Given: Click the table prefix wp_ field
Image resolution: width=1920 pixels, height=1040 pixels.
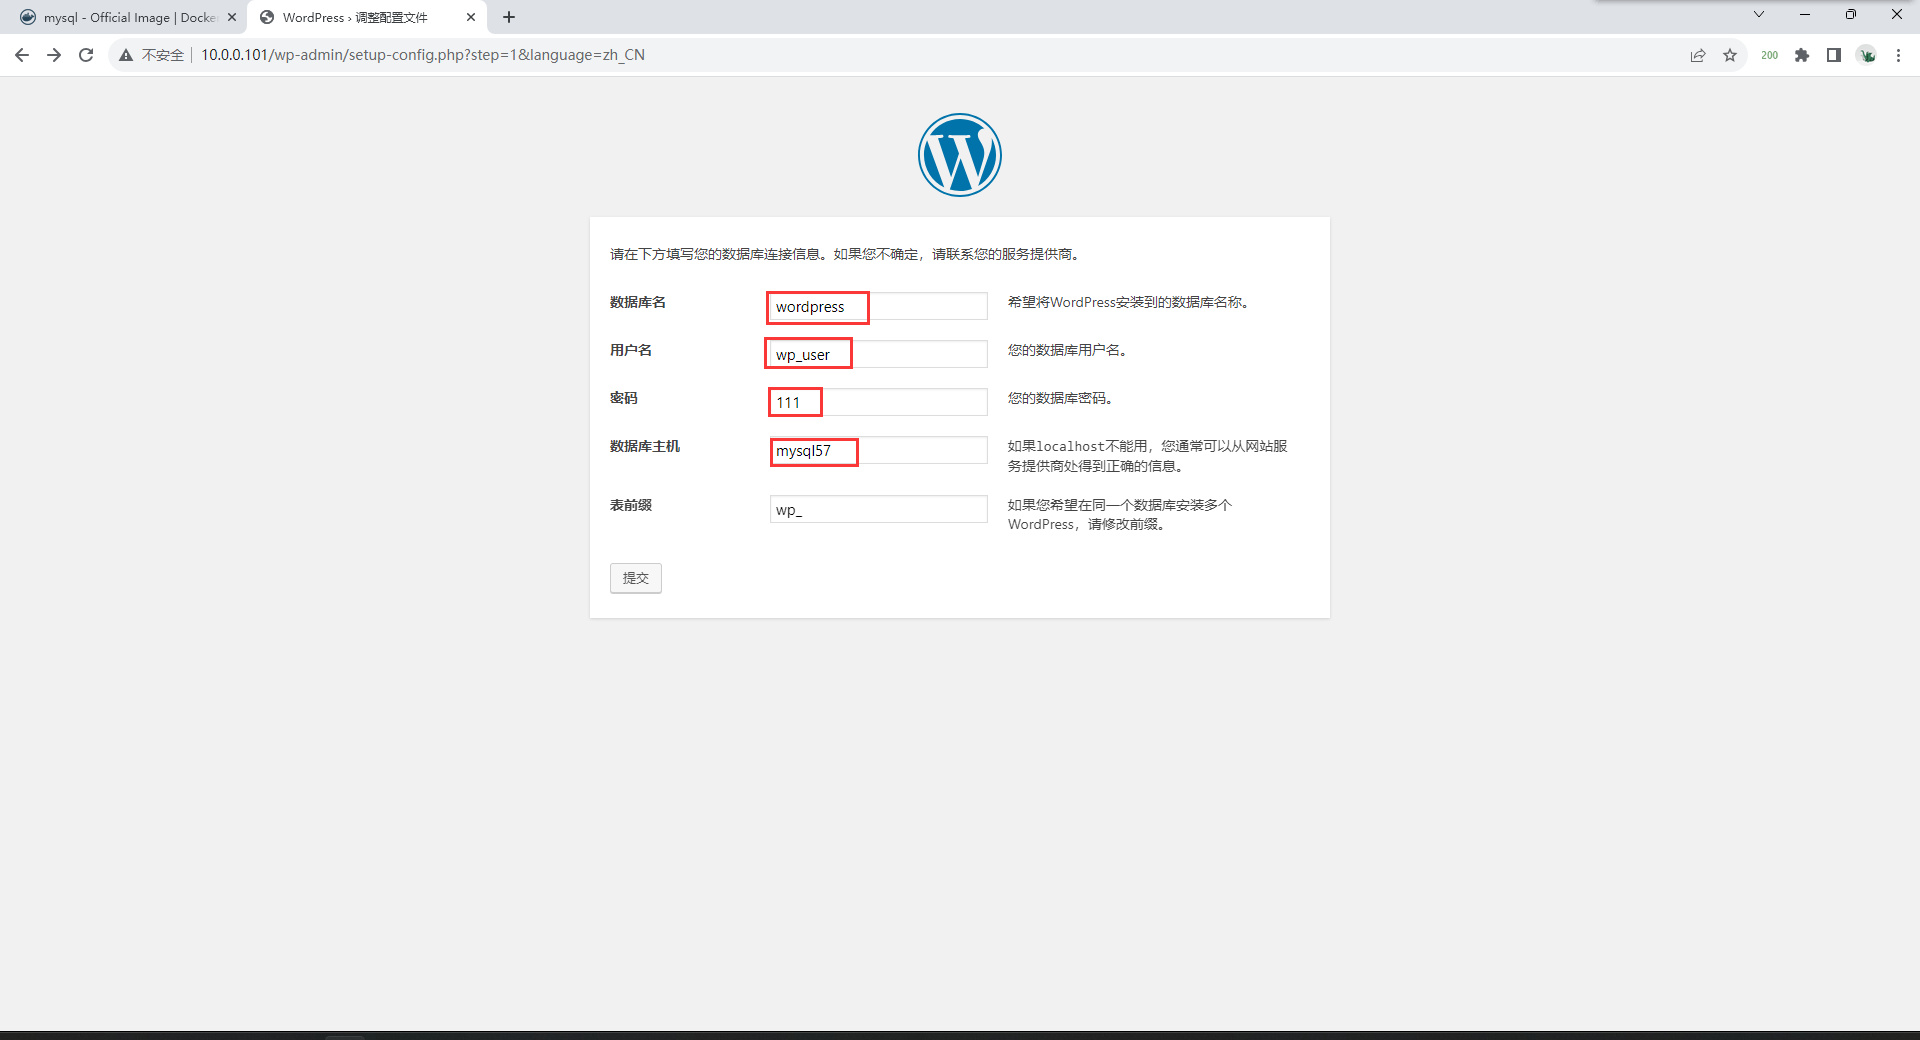Looking at the screenshot, I should coord(878,510).
